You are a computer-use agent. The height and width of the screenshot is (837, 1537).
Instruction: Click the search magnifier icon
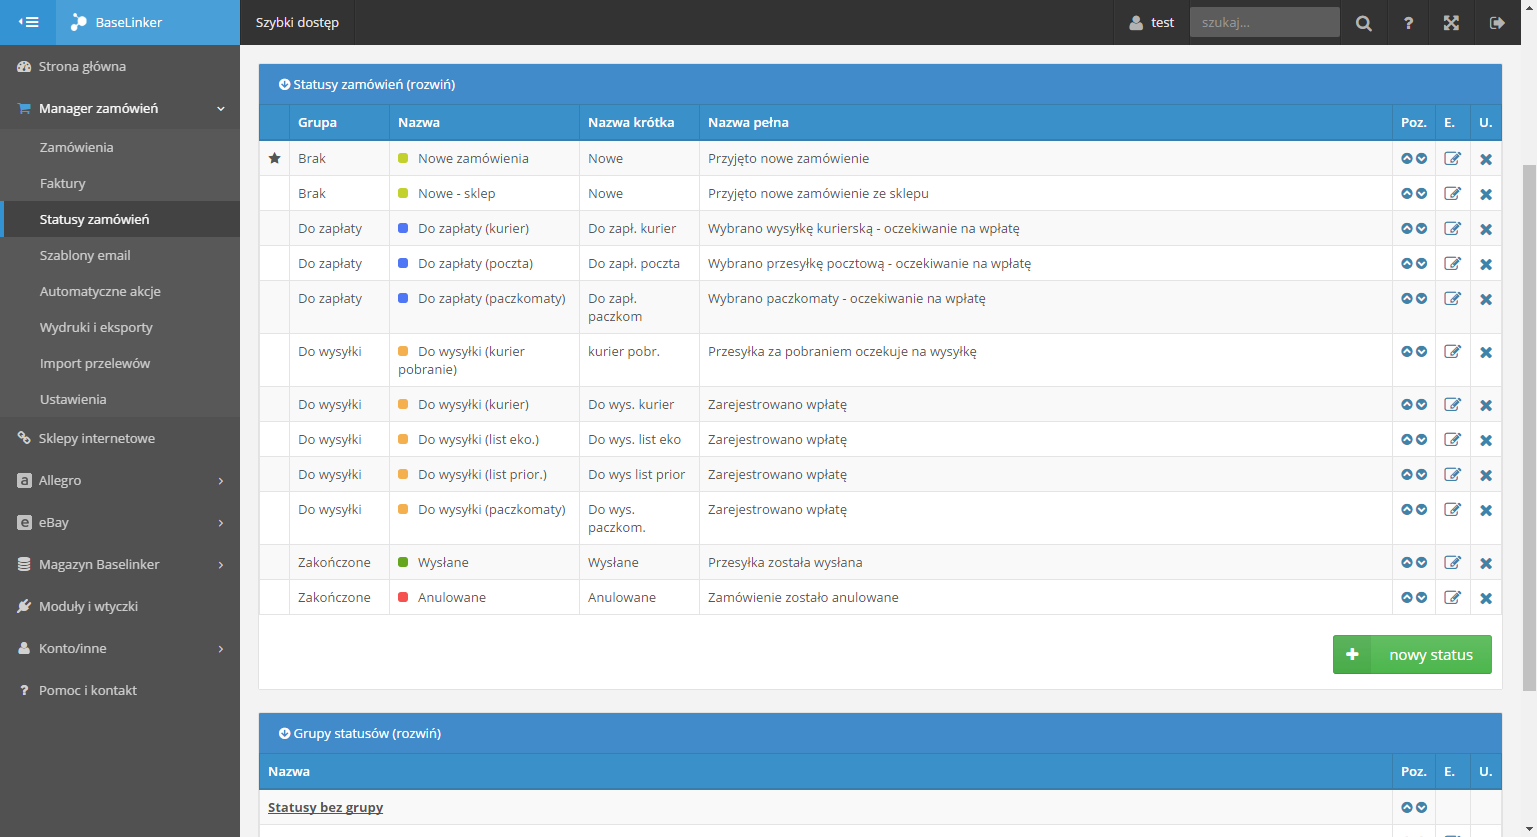(x=1364, y=23)
